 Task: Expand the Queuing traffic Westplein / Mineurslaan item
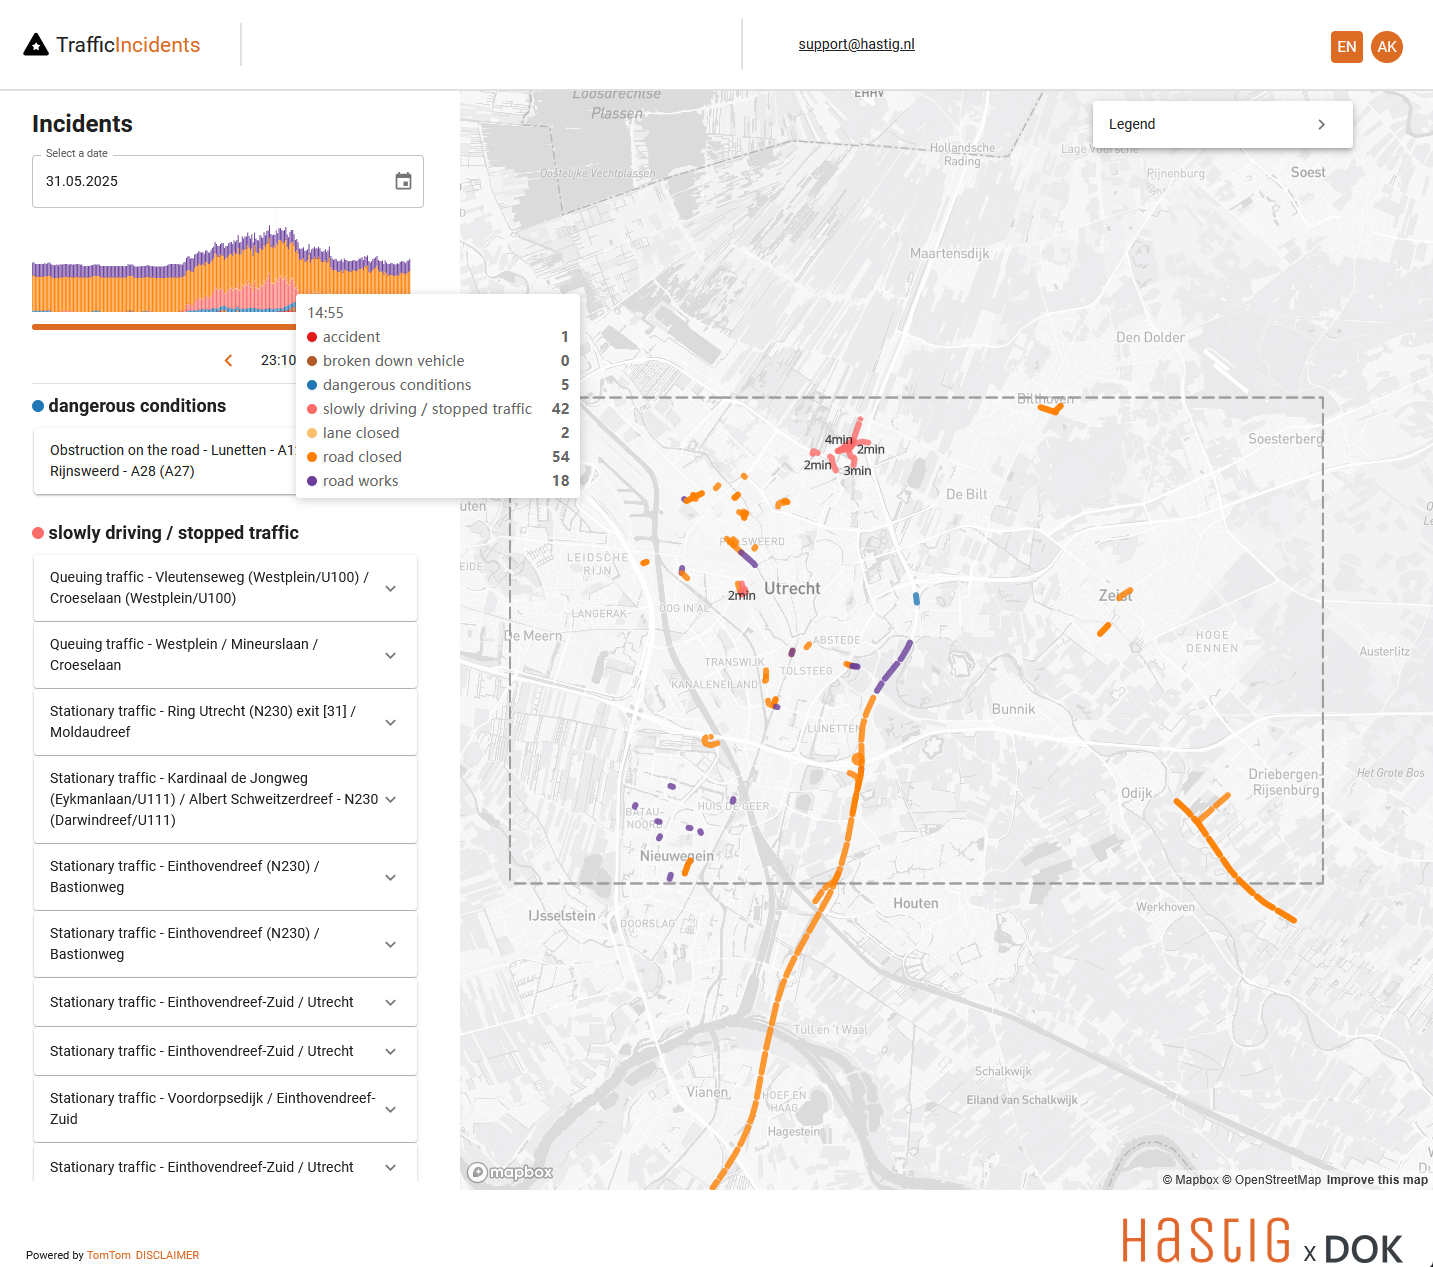coord(390,655)
